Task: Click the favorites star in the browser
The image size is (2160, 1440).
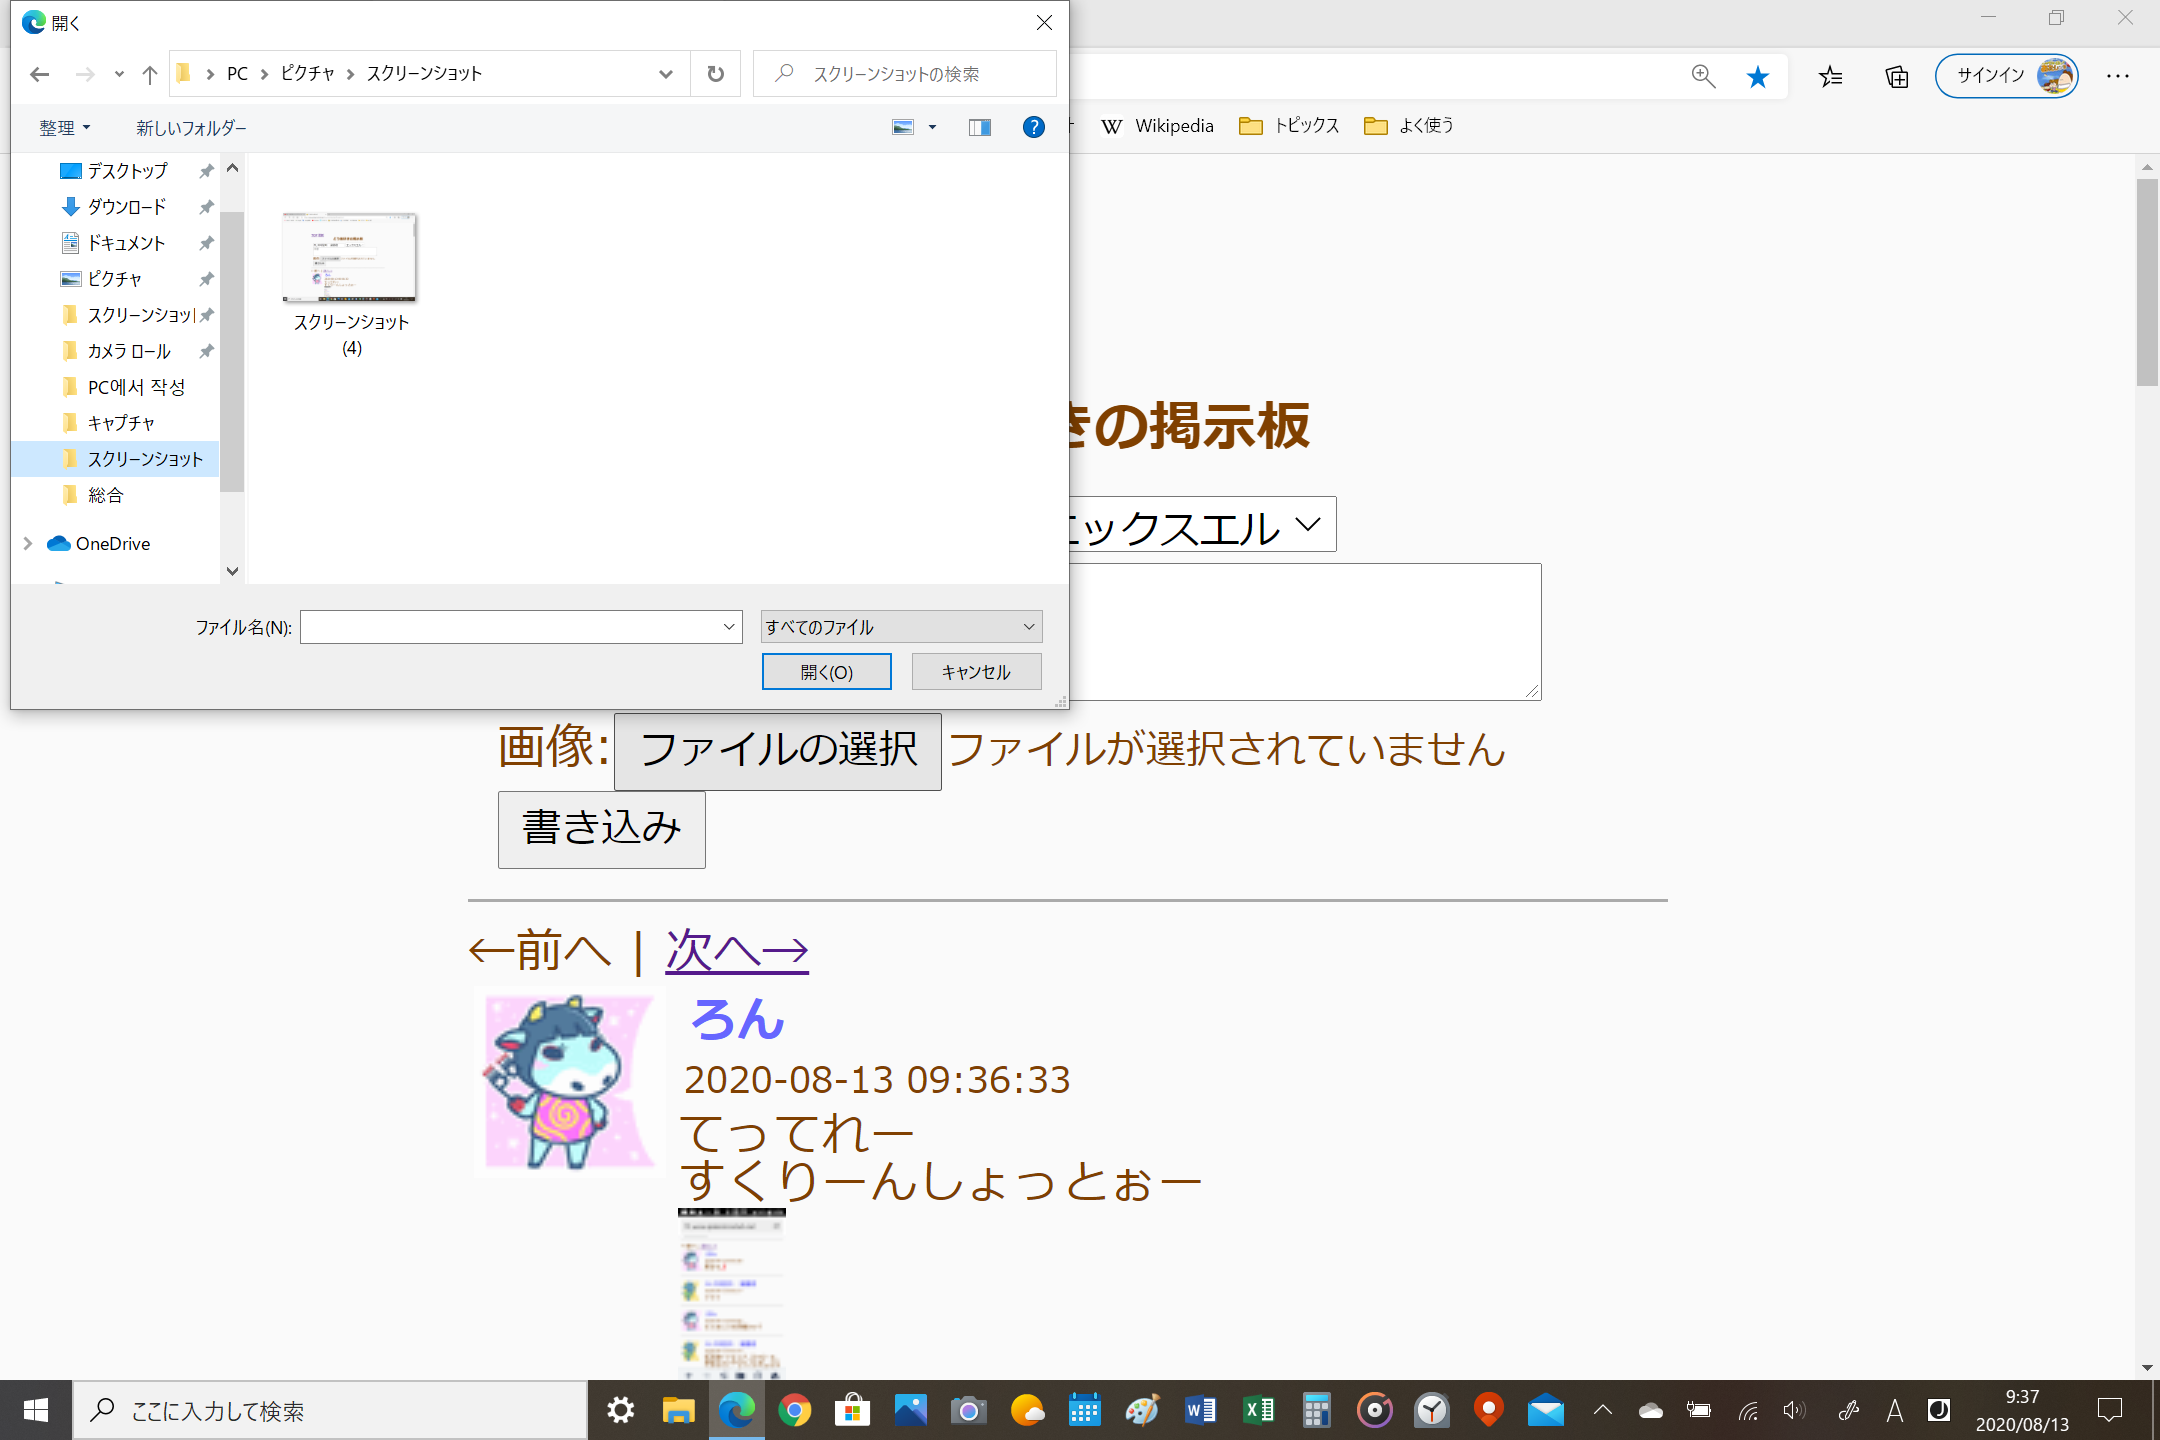Action: coord(1757,77)
